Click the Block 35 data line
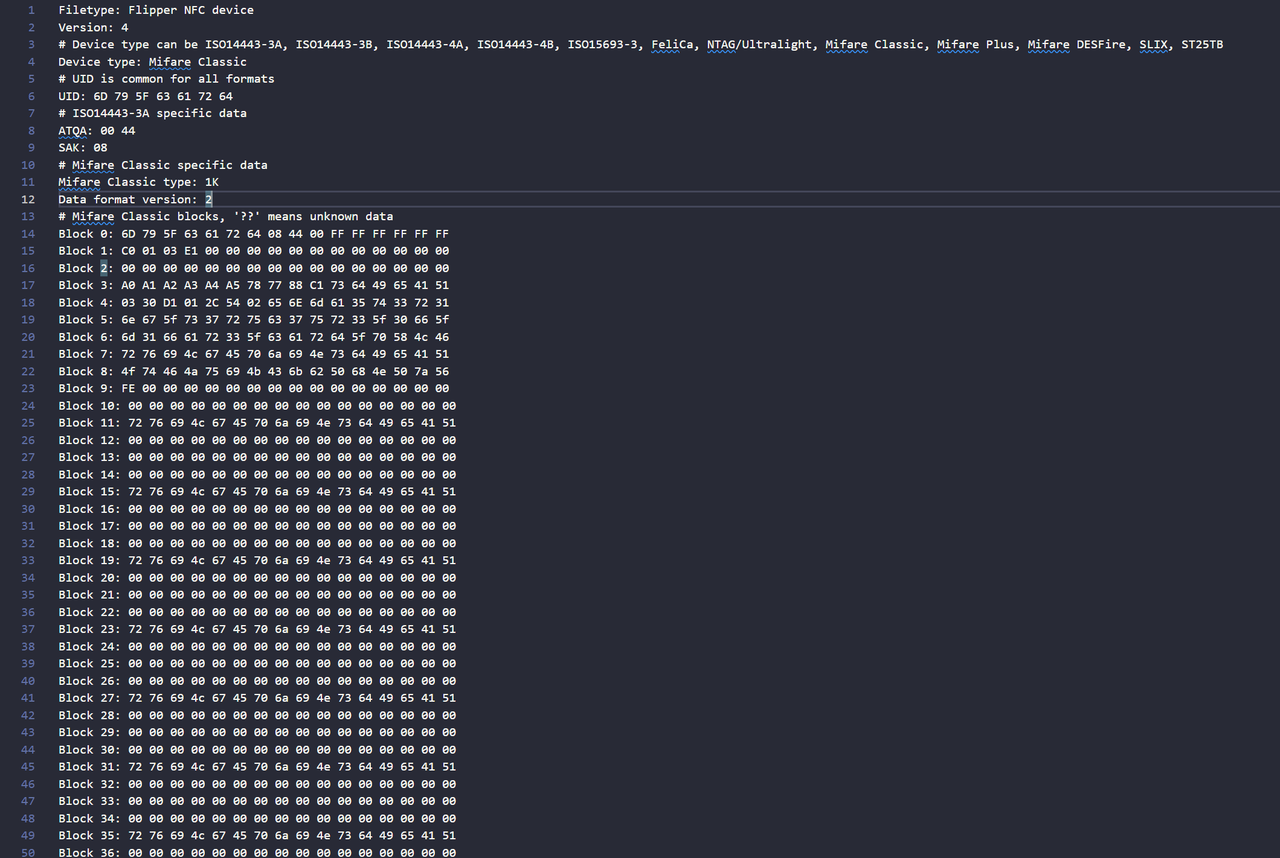This screenshot has height=858, width=1280. click(257, 835)
